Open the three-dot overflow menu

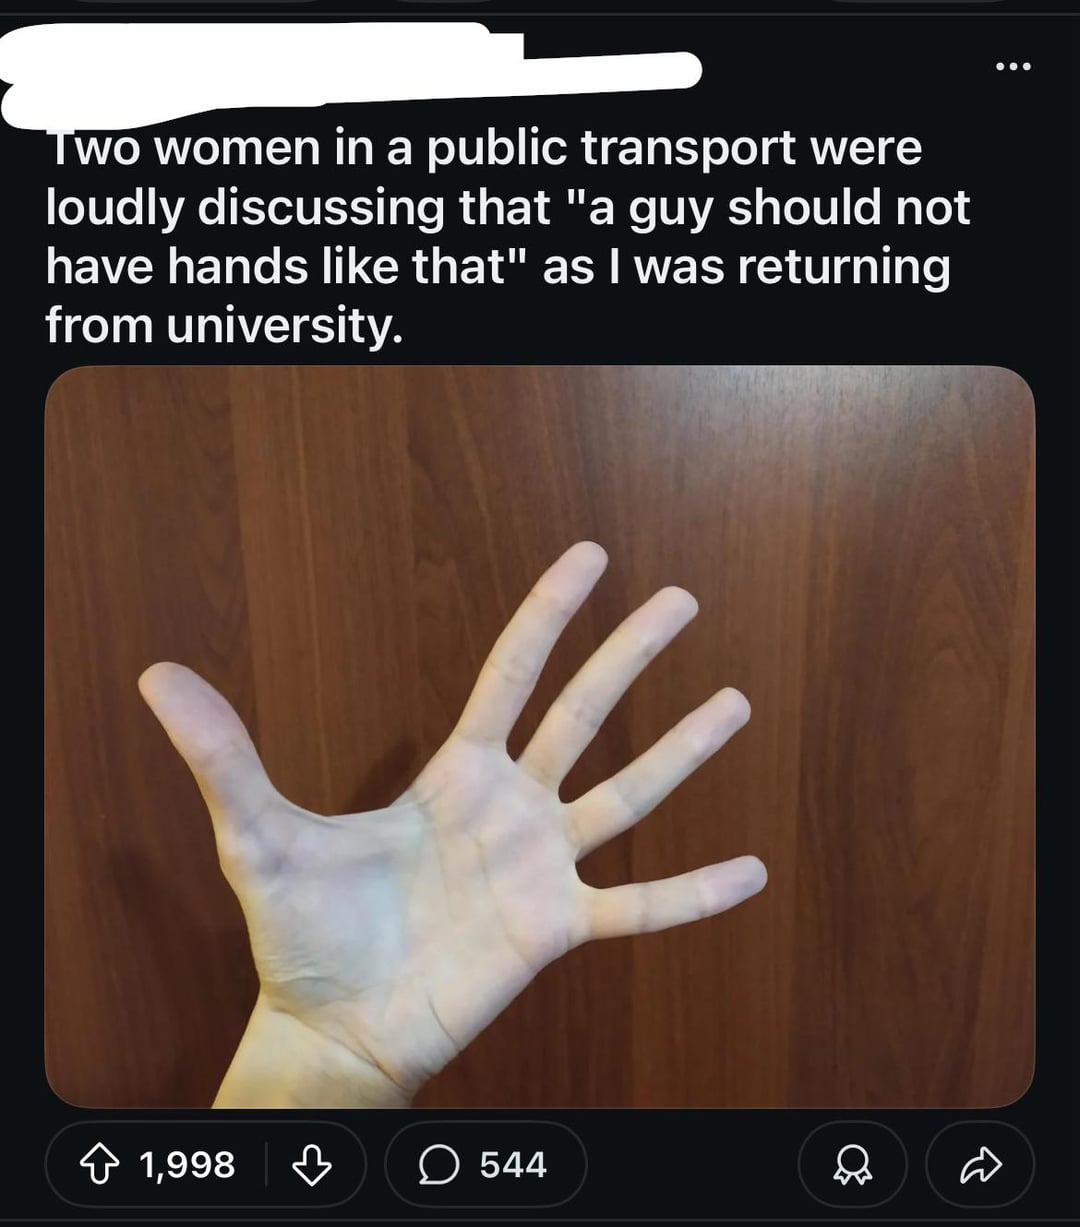(1011, 68)
